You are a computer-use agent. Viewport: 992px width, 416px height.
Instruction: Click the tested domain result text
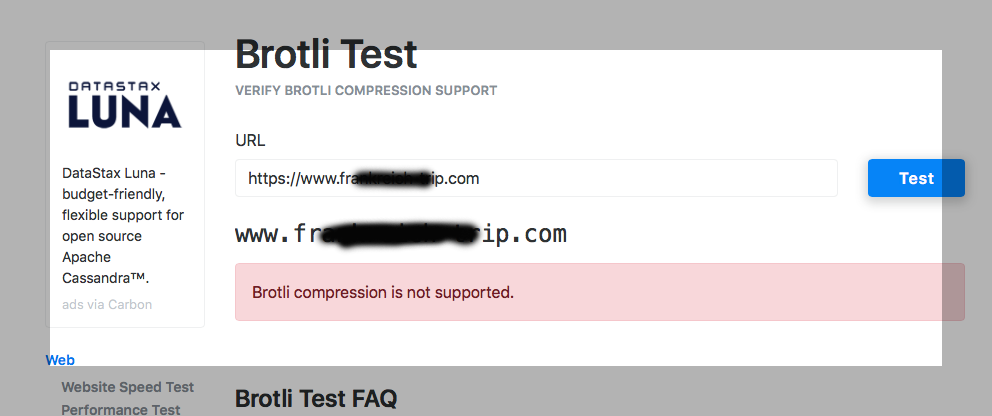pos(400,235)
